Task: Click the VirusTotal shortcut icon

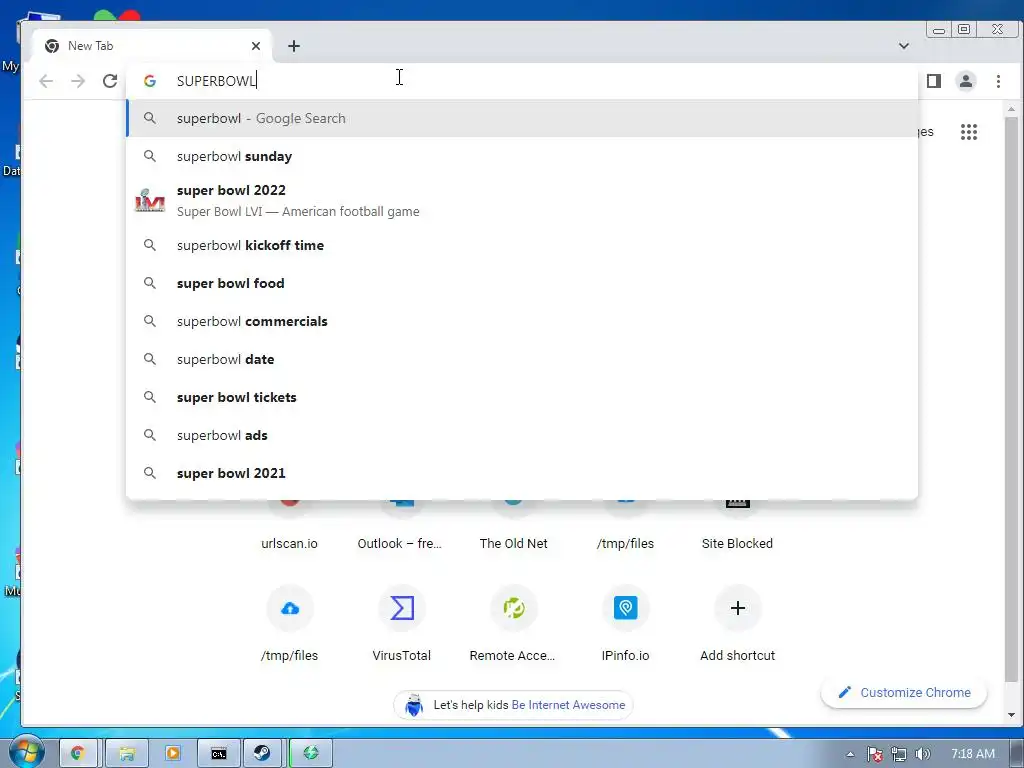Action: pos(402,609)
